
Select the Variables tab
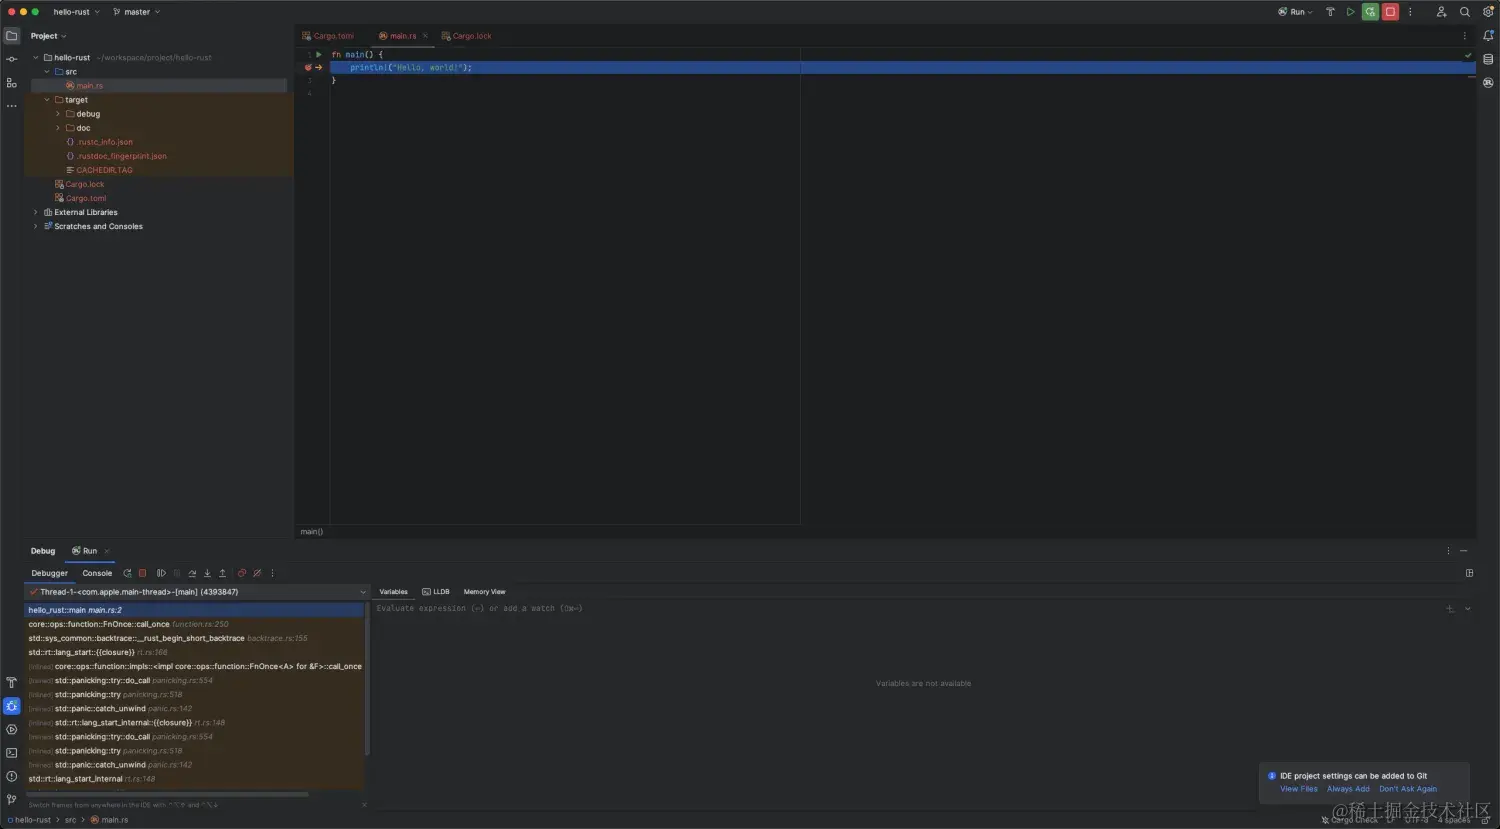393,592
